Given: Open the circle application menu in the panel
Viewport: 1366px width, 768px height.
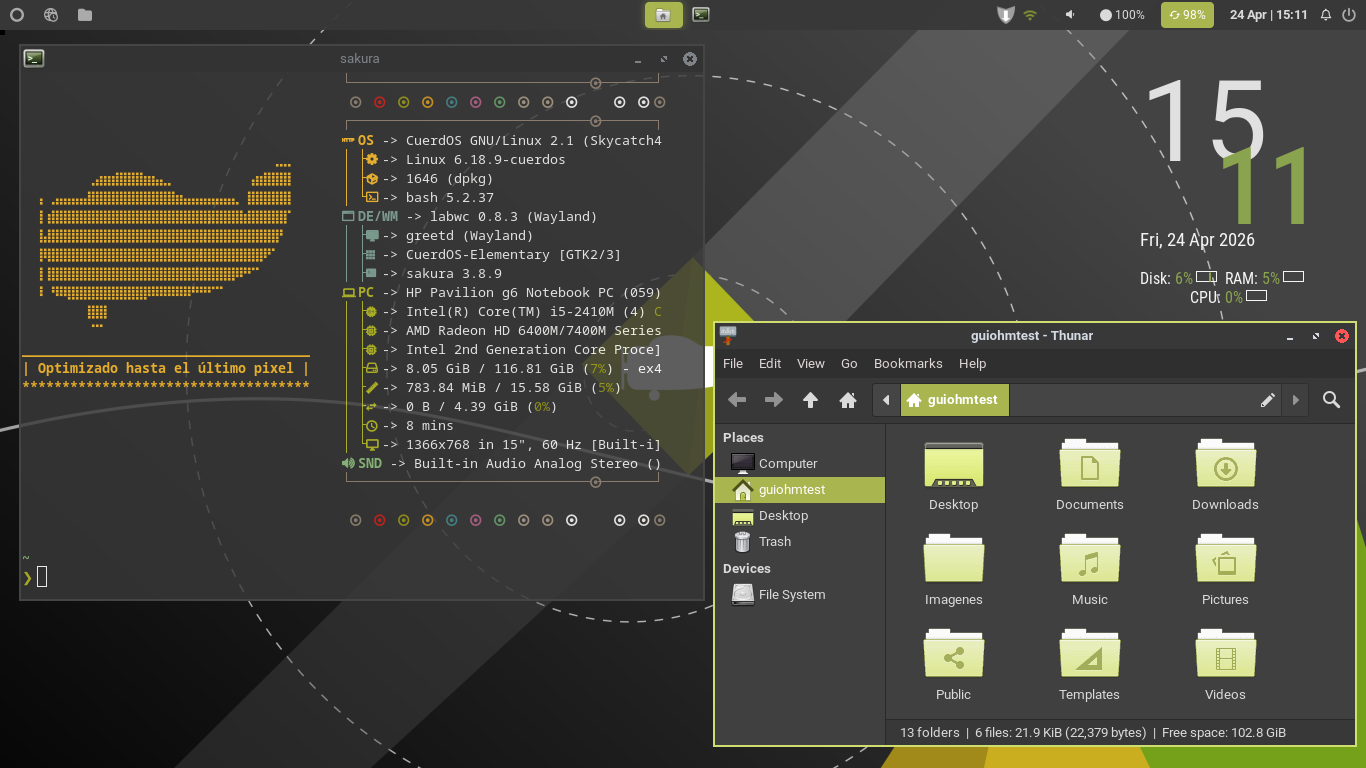Looking at the screenshot, I should click(17, 15).
